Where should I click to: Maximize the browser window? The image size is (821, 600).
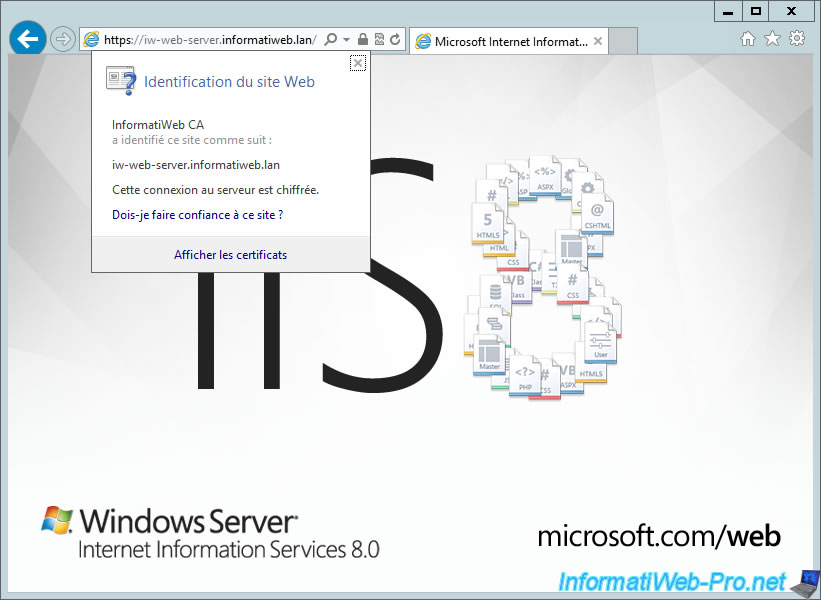click(x=756, y=11)
